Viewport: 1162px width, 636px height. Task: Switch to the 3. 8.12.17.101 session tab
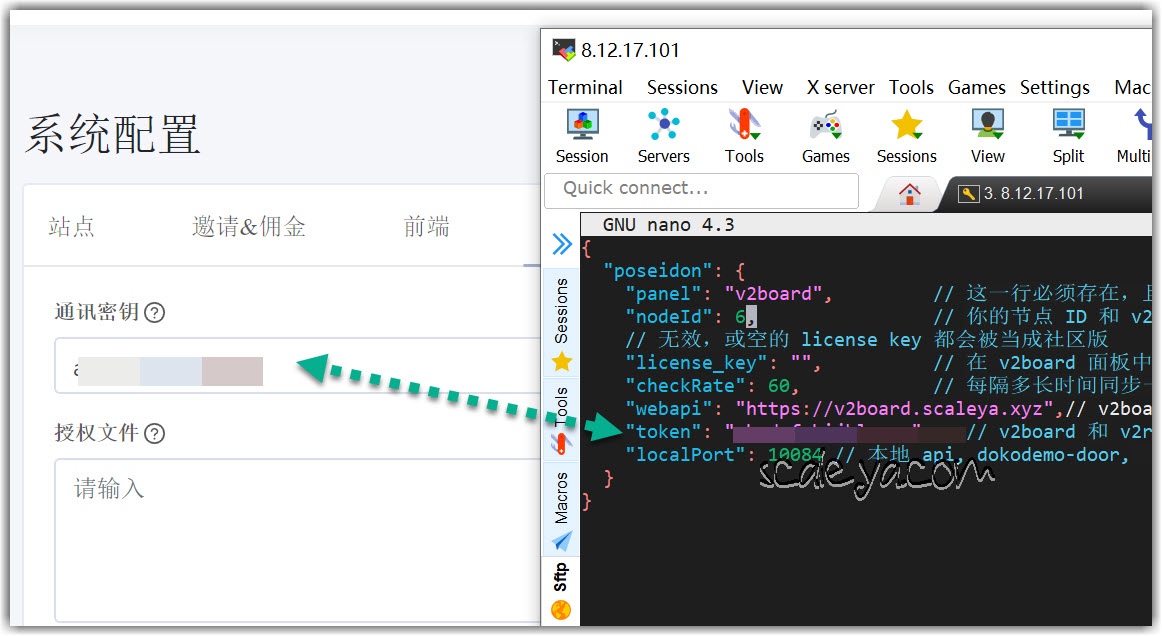[x=1030, y=194]
